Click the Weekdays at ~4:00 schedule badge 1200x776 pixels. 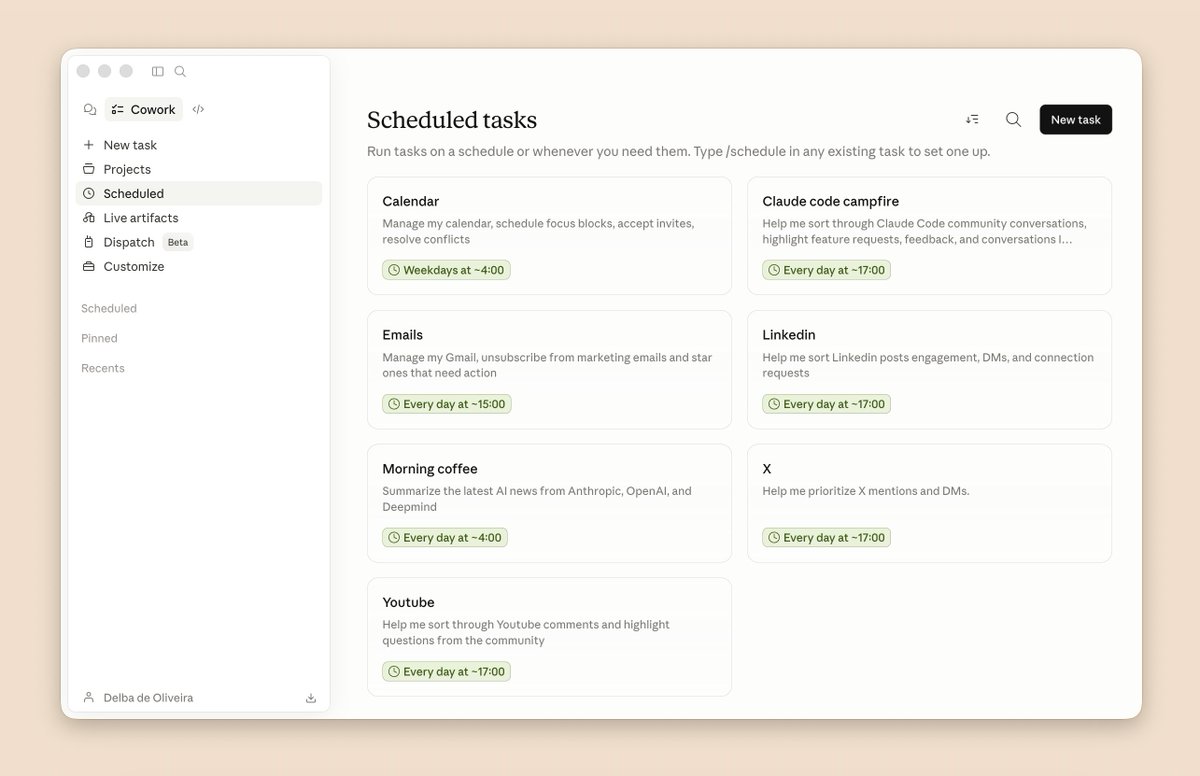pyautogui.click(x=446, y=270)
